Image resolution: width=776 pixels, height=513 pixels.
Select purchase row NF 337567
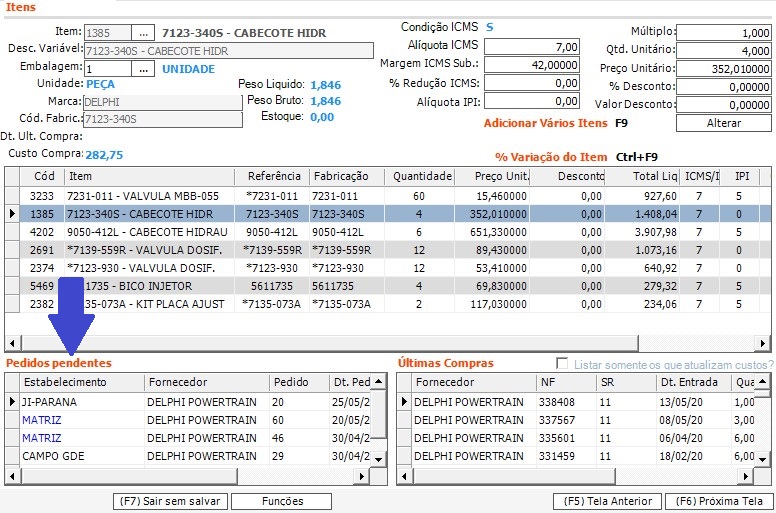click(576, 420)
